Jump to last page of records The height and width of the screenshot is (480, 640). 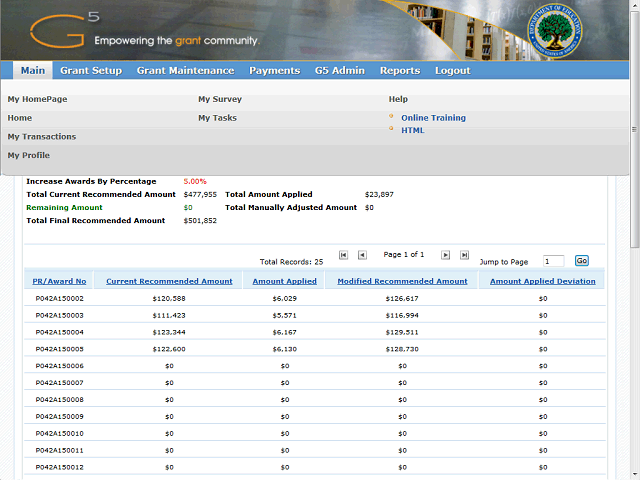[x=464, y=256]
